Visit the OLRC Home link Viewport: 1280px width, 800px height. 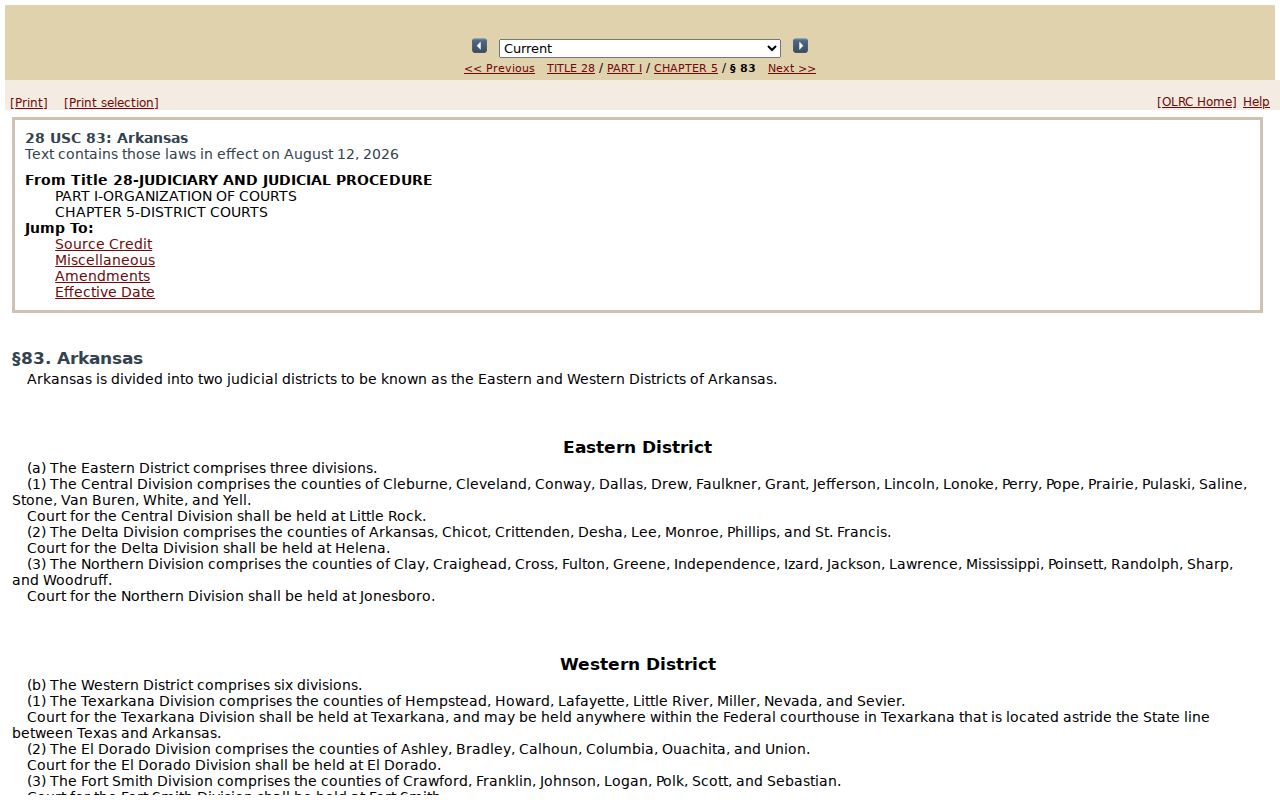(1196, 102)
